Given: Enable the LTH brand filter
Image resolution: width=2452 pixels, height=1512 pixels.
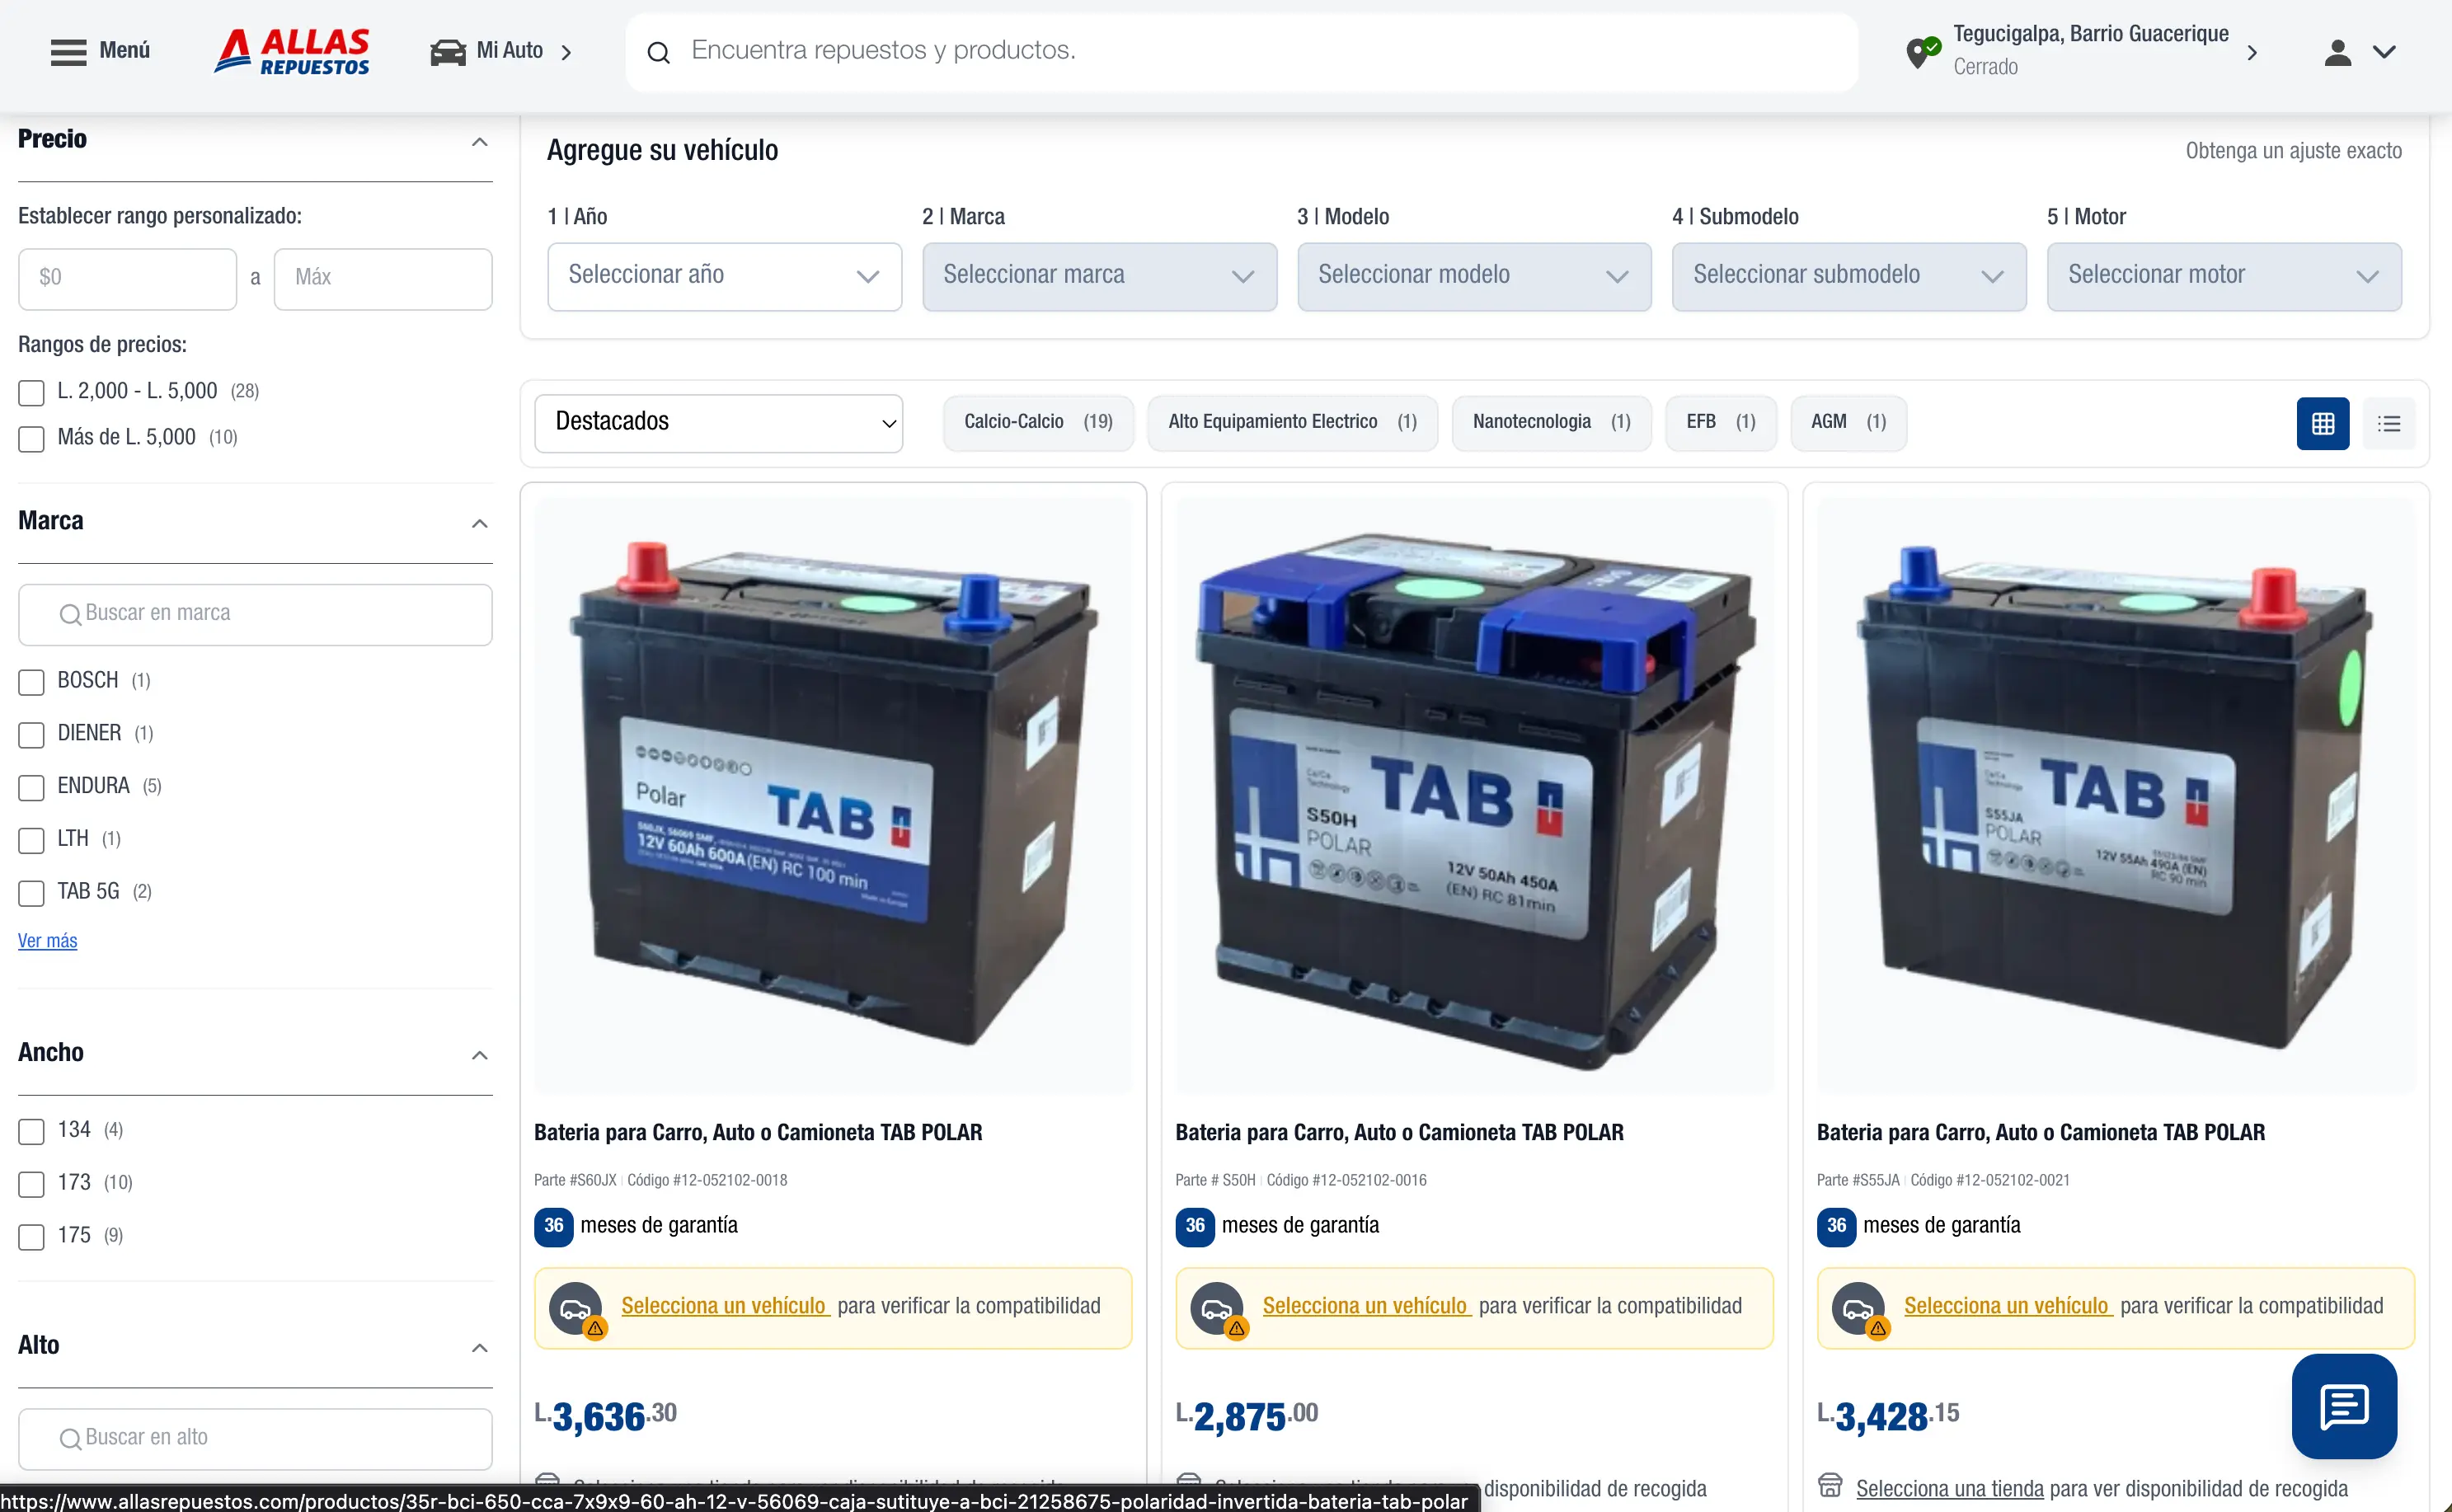Looking at the screenshot, I should tap(31, 841).
